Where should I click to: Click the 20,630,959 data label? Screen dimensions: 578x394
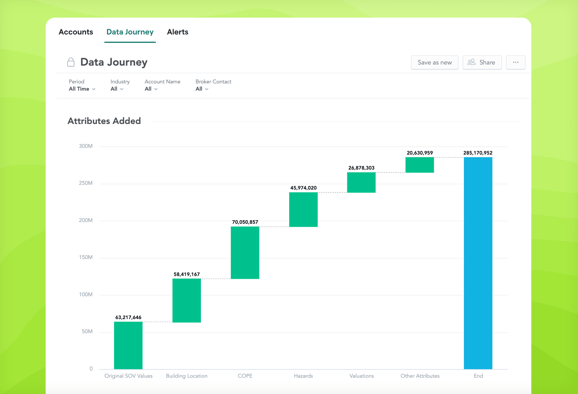coord(420,153)
